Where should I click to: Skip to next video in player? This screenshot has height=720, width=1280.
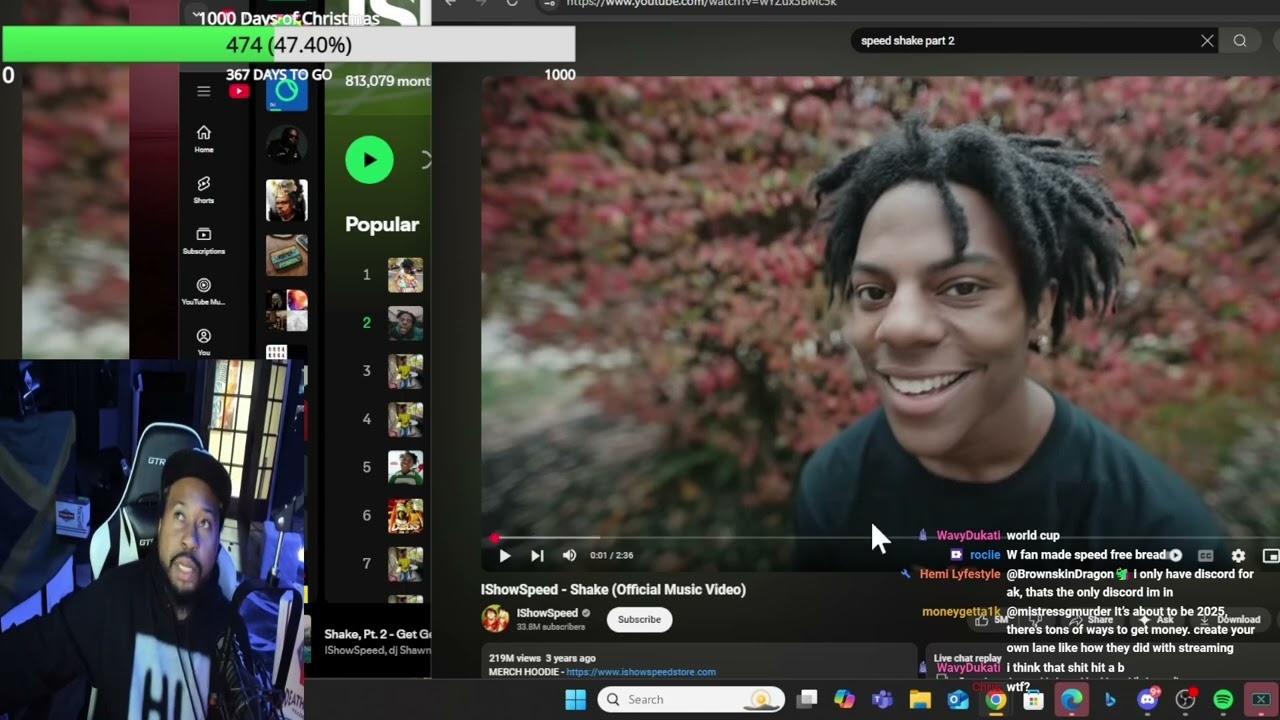pyautogui.click(x=537, y=556)
